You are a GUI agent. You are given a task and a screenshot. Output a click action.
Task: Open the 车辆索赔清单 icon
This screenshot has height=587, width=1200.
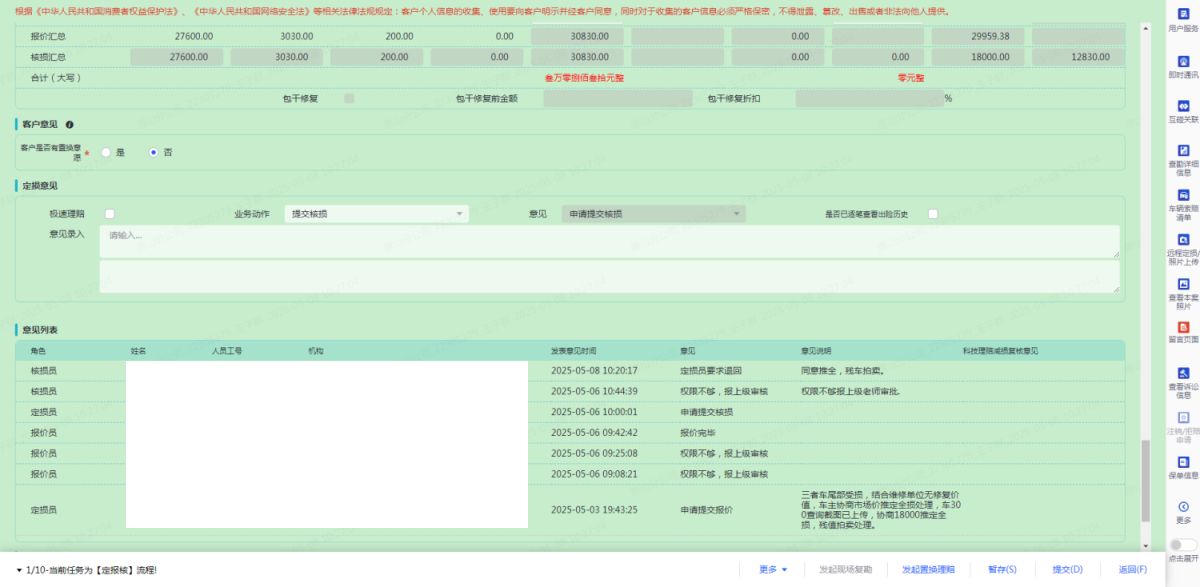point(1183,196)
